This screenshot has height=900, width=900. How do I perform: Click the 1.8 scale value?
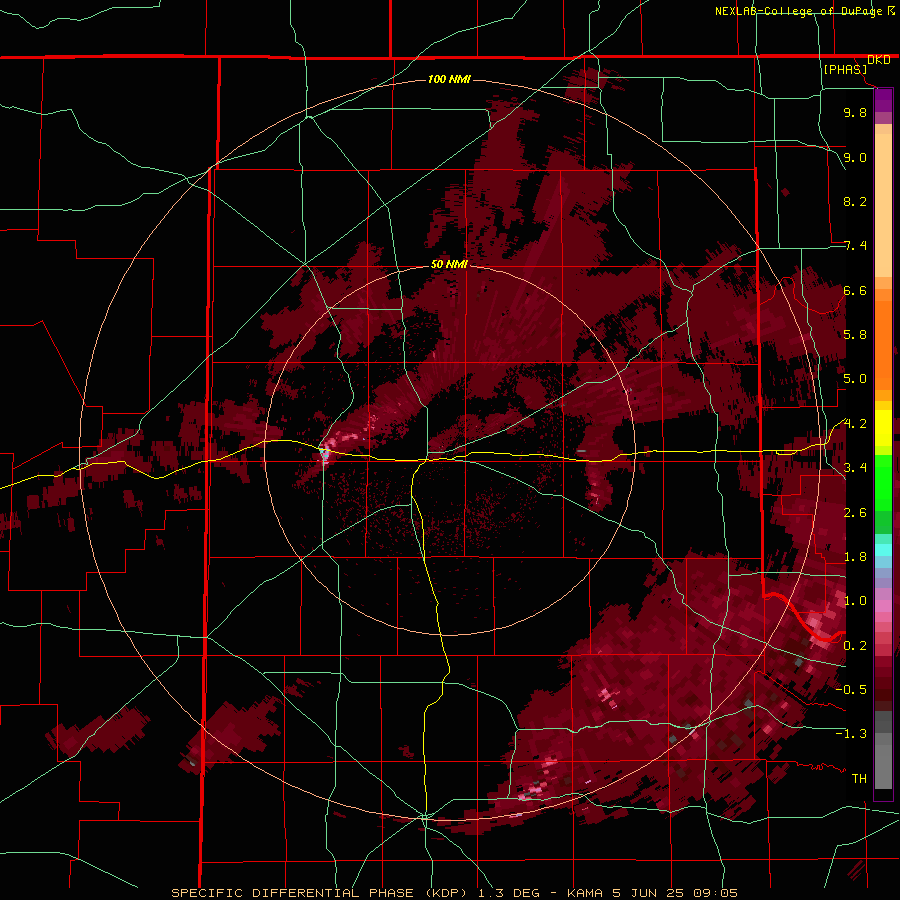click(x=855, y=557)
